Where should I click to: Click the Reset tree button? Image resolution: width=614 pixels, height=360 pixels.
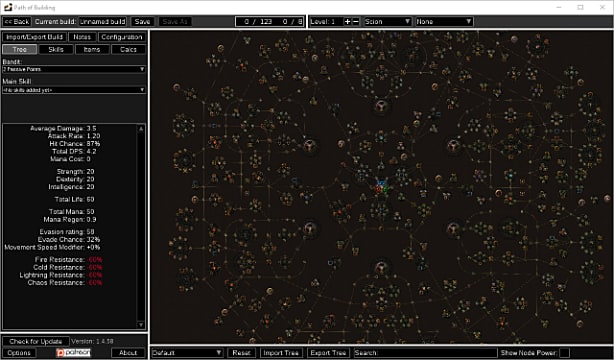tap(241, 353)
